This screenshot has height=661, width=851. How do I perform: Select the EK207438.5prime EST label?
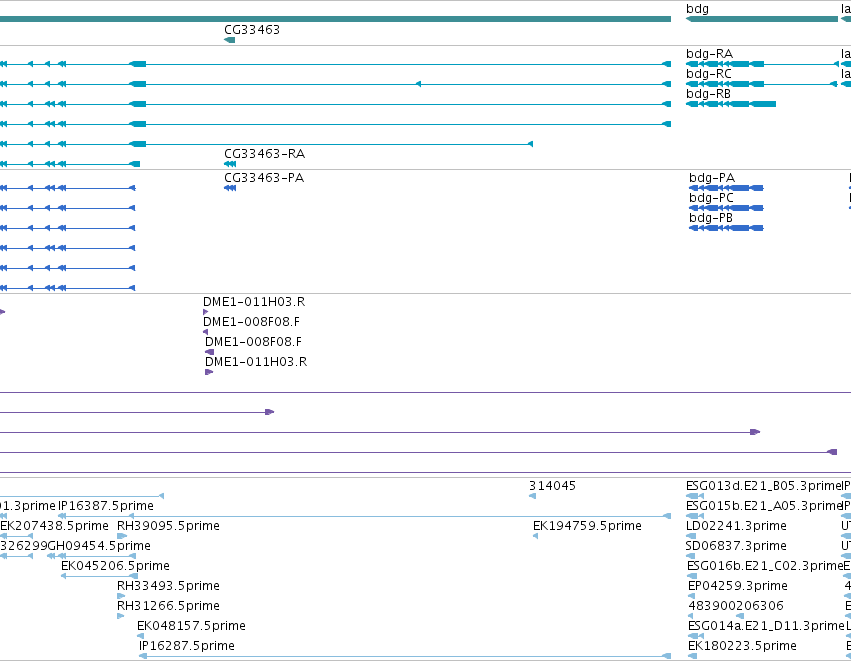(x=54, y=526)
